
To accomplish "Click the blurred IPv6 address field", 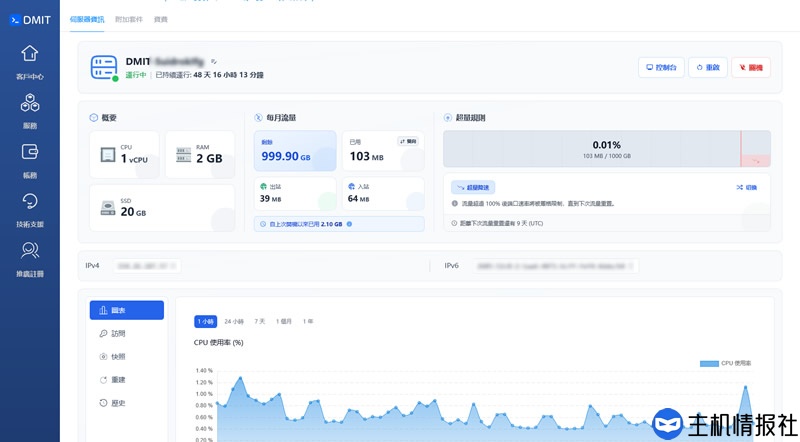I will click(555, 266).
